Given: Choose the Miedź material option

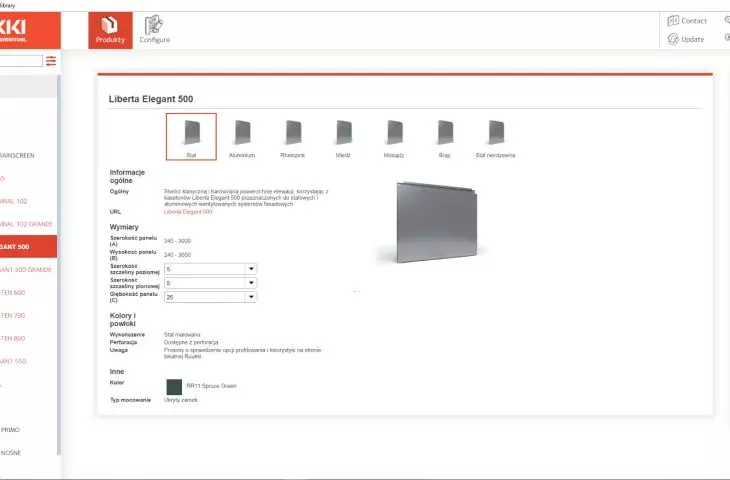Looking at the screenshot, I should click(344, 136).
